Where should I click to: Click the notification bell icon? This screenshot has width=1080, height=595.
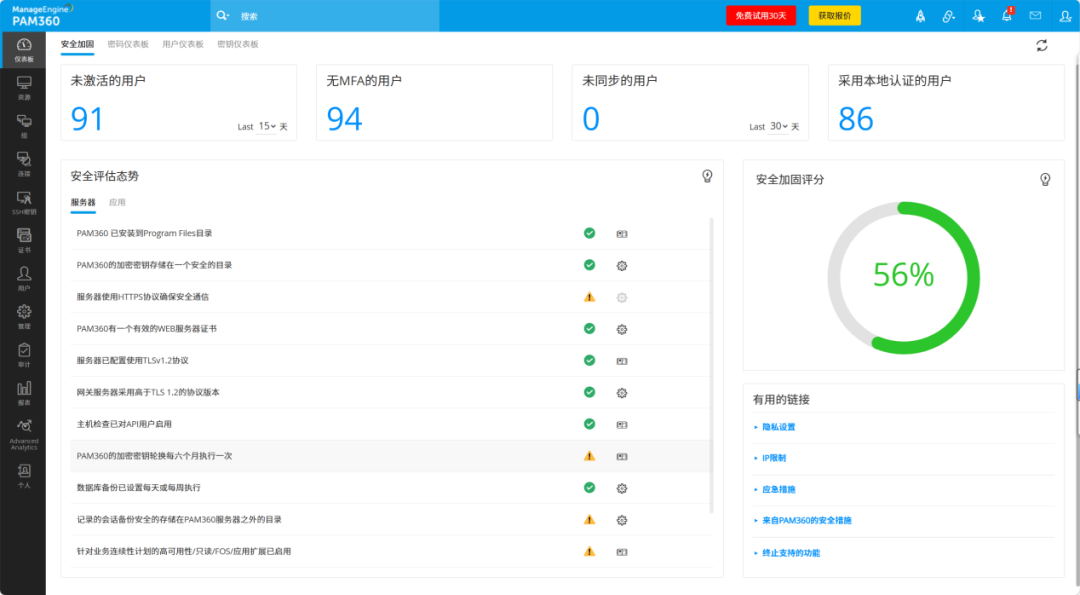click(x=1007, y=16)
